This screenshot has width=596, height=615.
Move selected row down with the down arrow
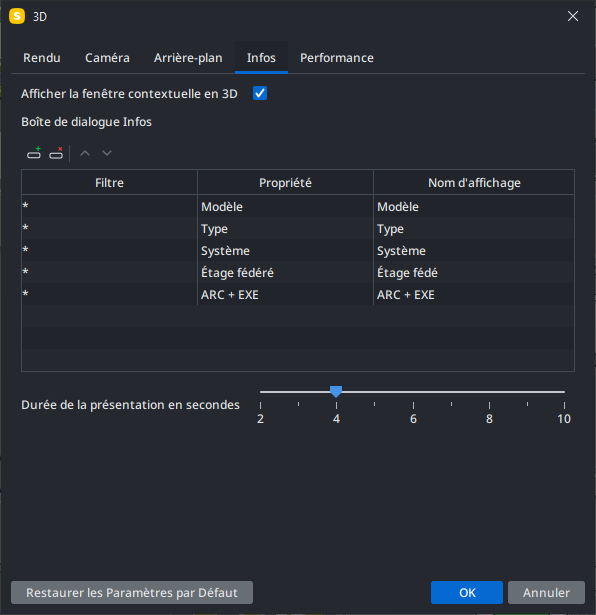point(107,153)
